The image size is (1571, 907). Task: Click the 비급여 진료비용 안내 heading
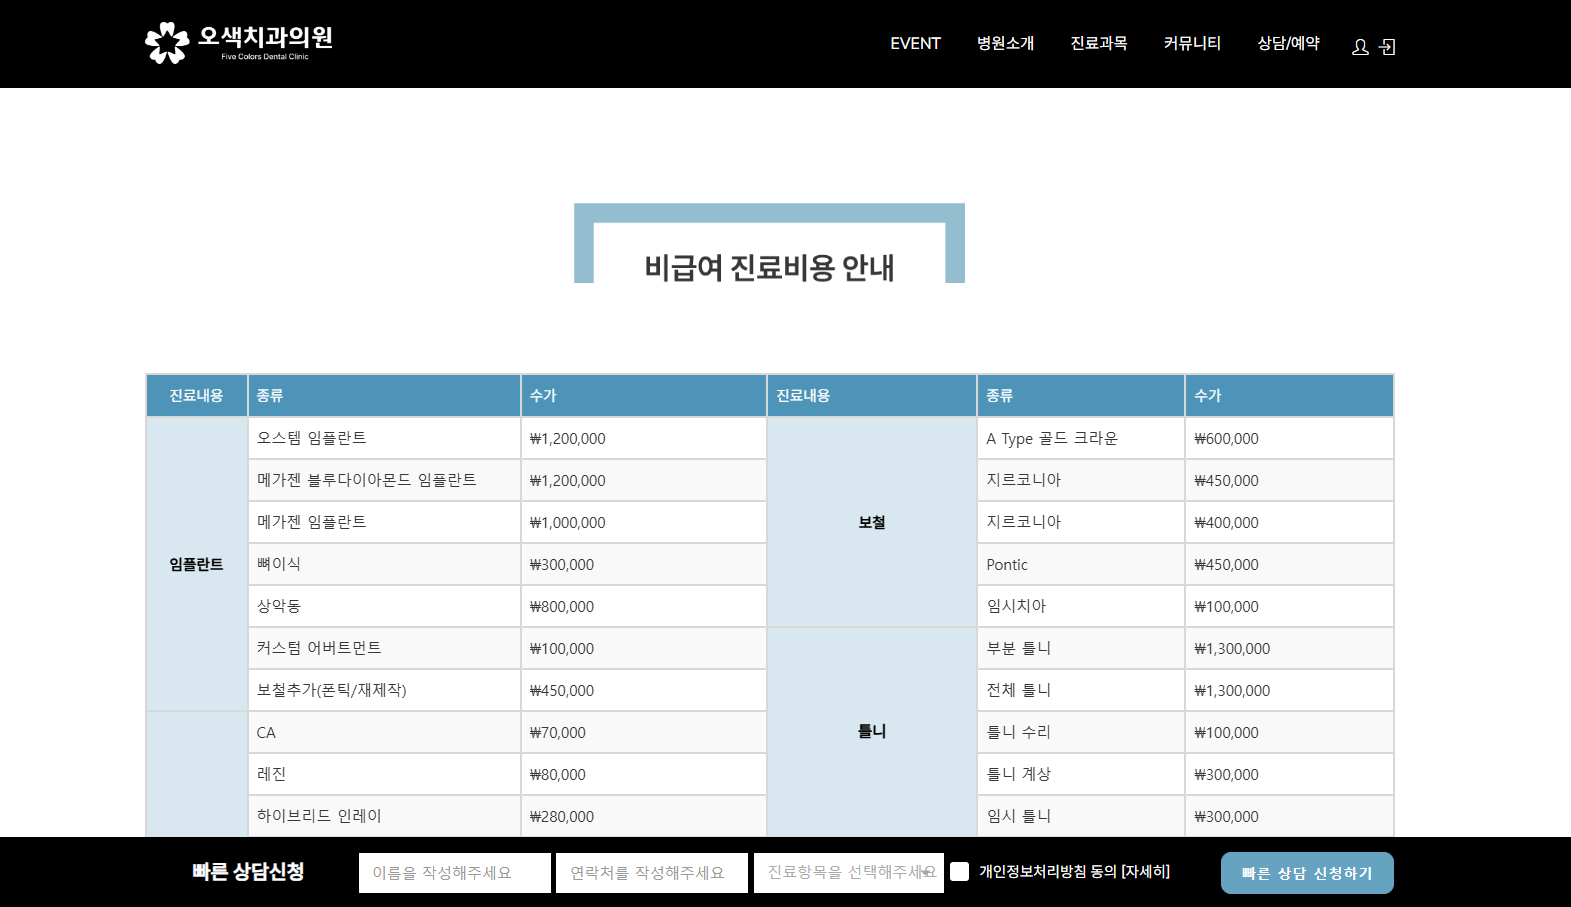pyautogui.click(x=769, y=267)
